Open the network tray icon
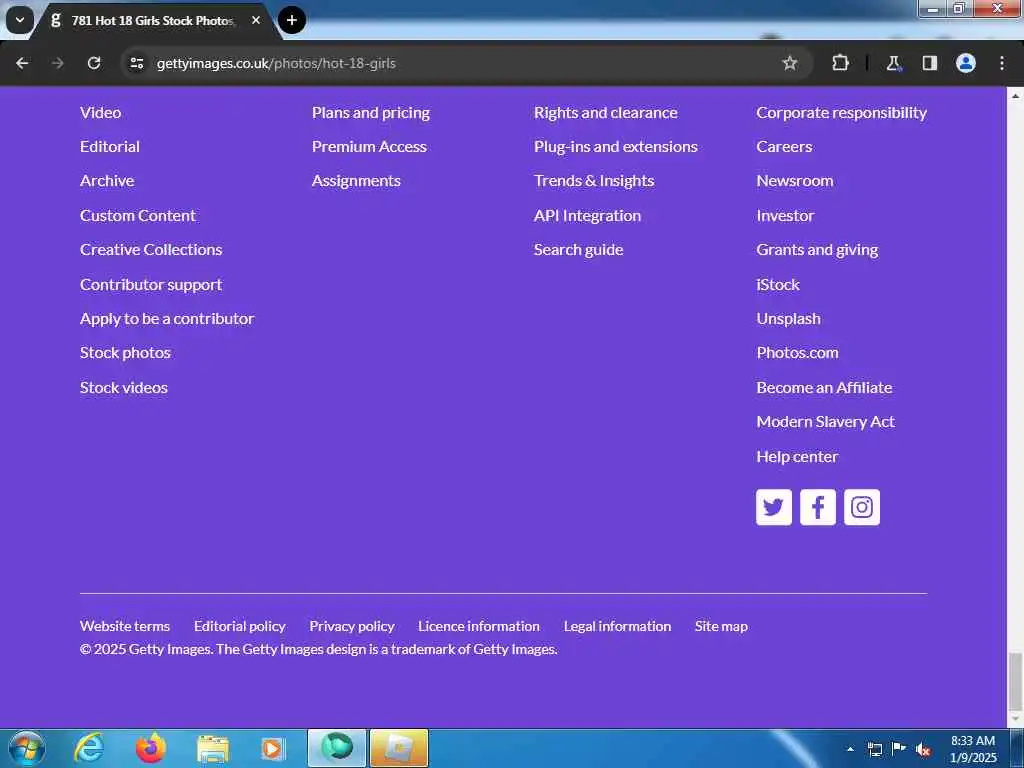1024x768 pixels. click(874, 749)
